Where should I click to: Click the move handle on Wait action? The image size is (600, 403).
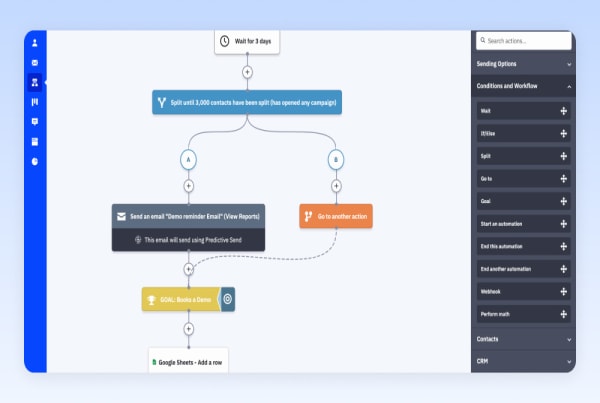[564, 111]
